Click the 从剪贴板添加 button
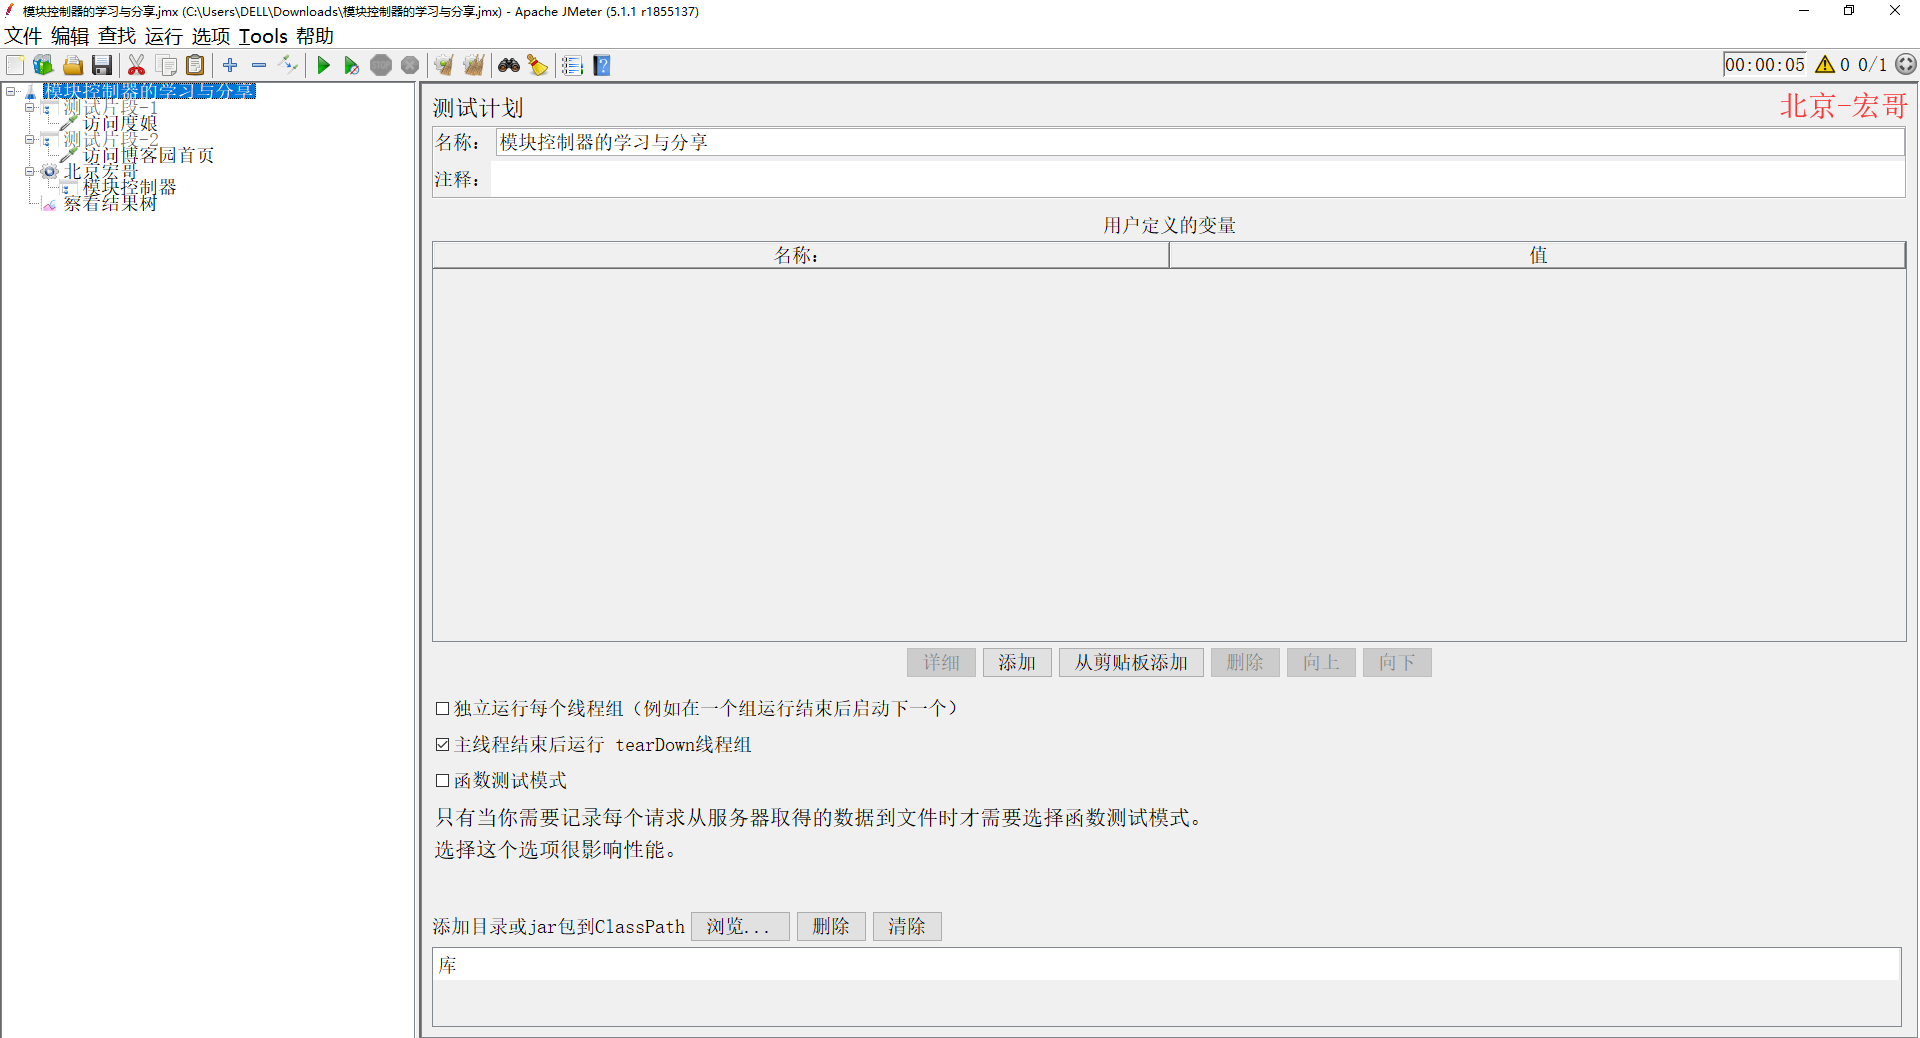1920x1038 pixels. [1131, 662]
